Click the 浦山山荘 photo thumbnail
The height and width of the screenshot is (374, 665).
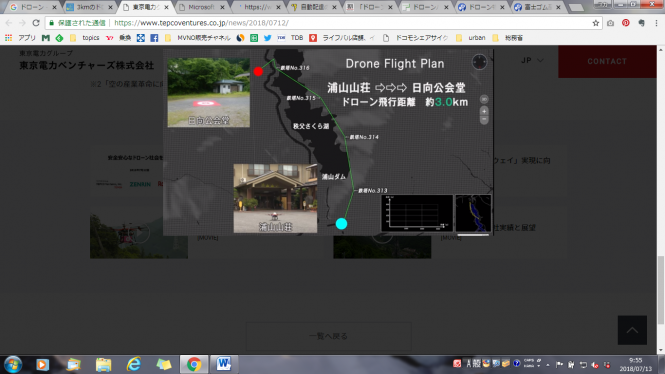[x=275, y=198]
